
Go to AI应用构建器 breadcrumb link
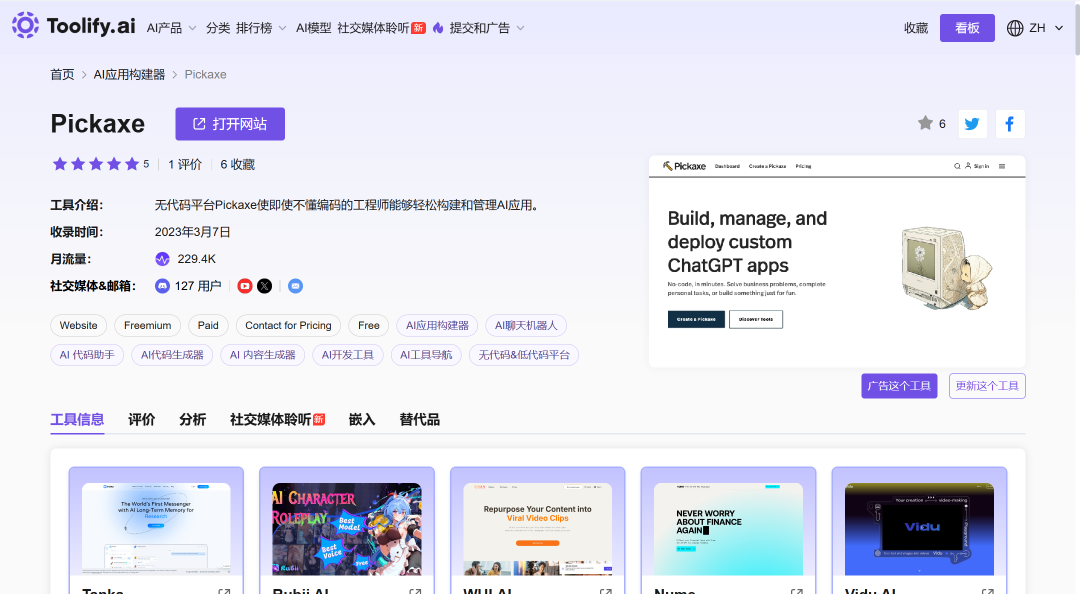[129, 74]
